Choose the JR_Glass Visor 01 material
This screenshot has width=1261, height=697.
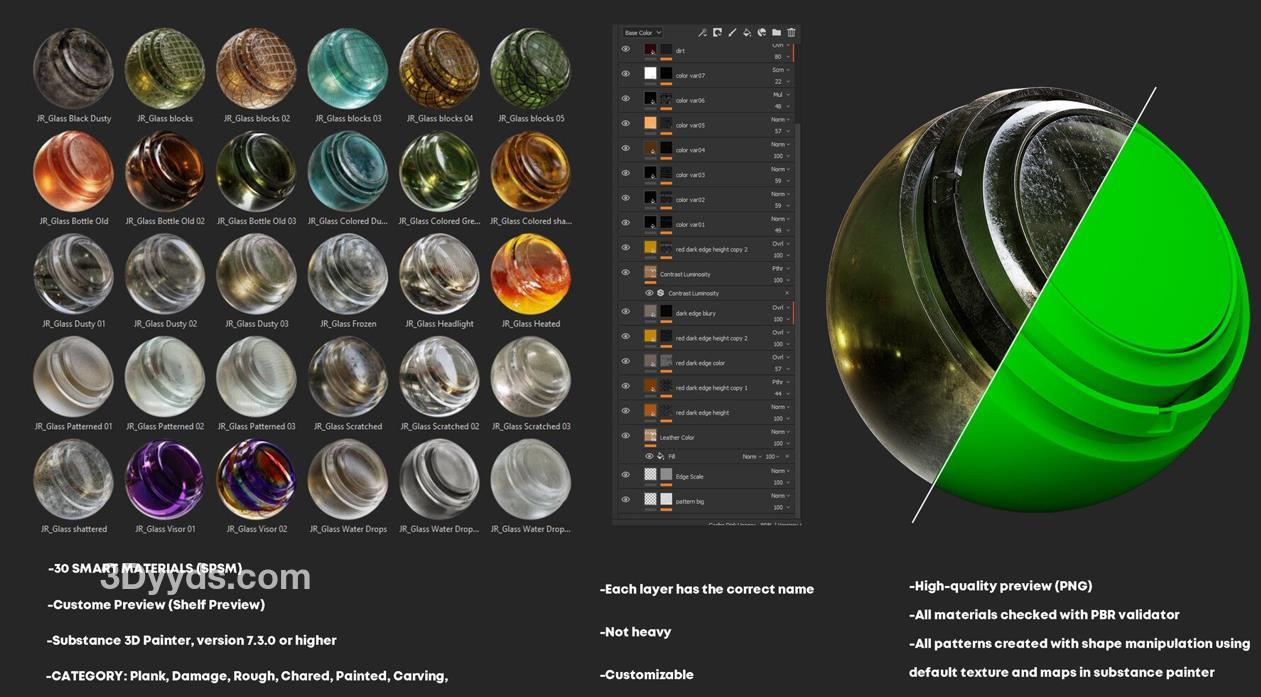point(164,480)
